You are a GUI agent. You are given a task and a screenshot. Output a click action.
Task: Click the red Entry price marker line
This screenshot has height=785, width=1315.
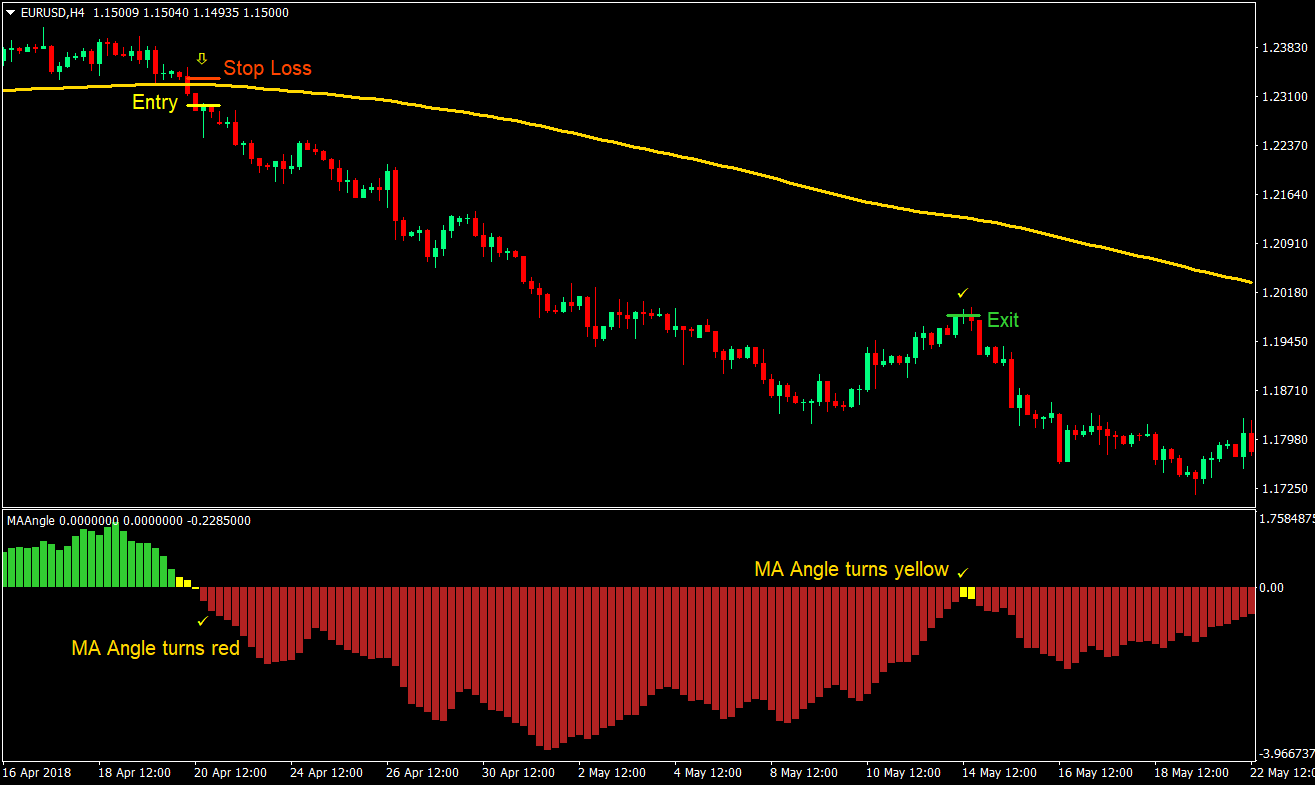coord(203,103)
